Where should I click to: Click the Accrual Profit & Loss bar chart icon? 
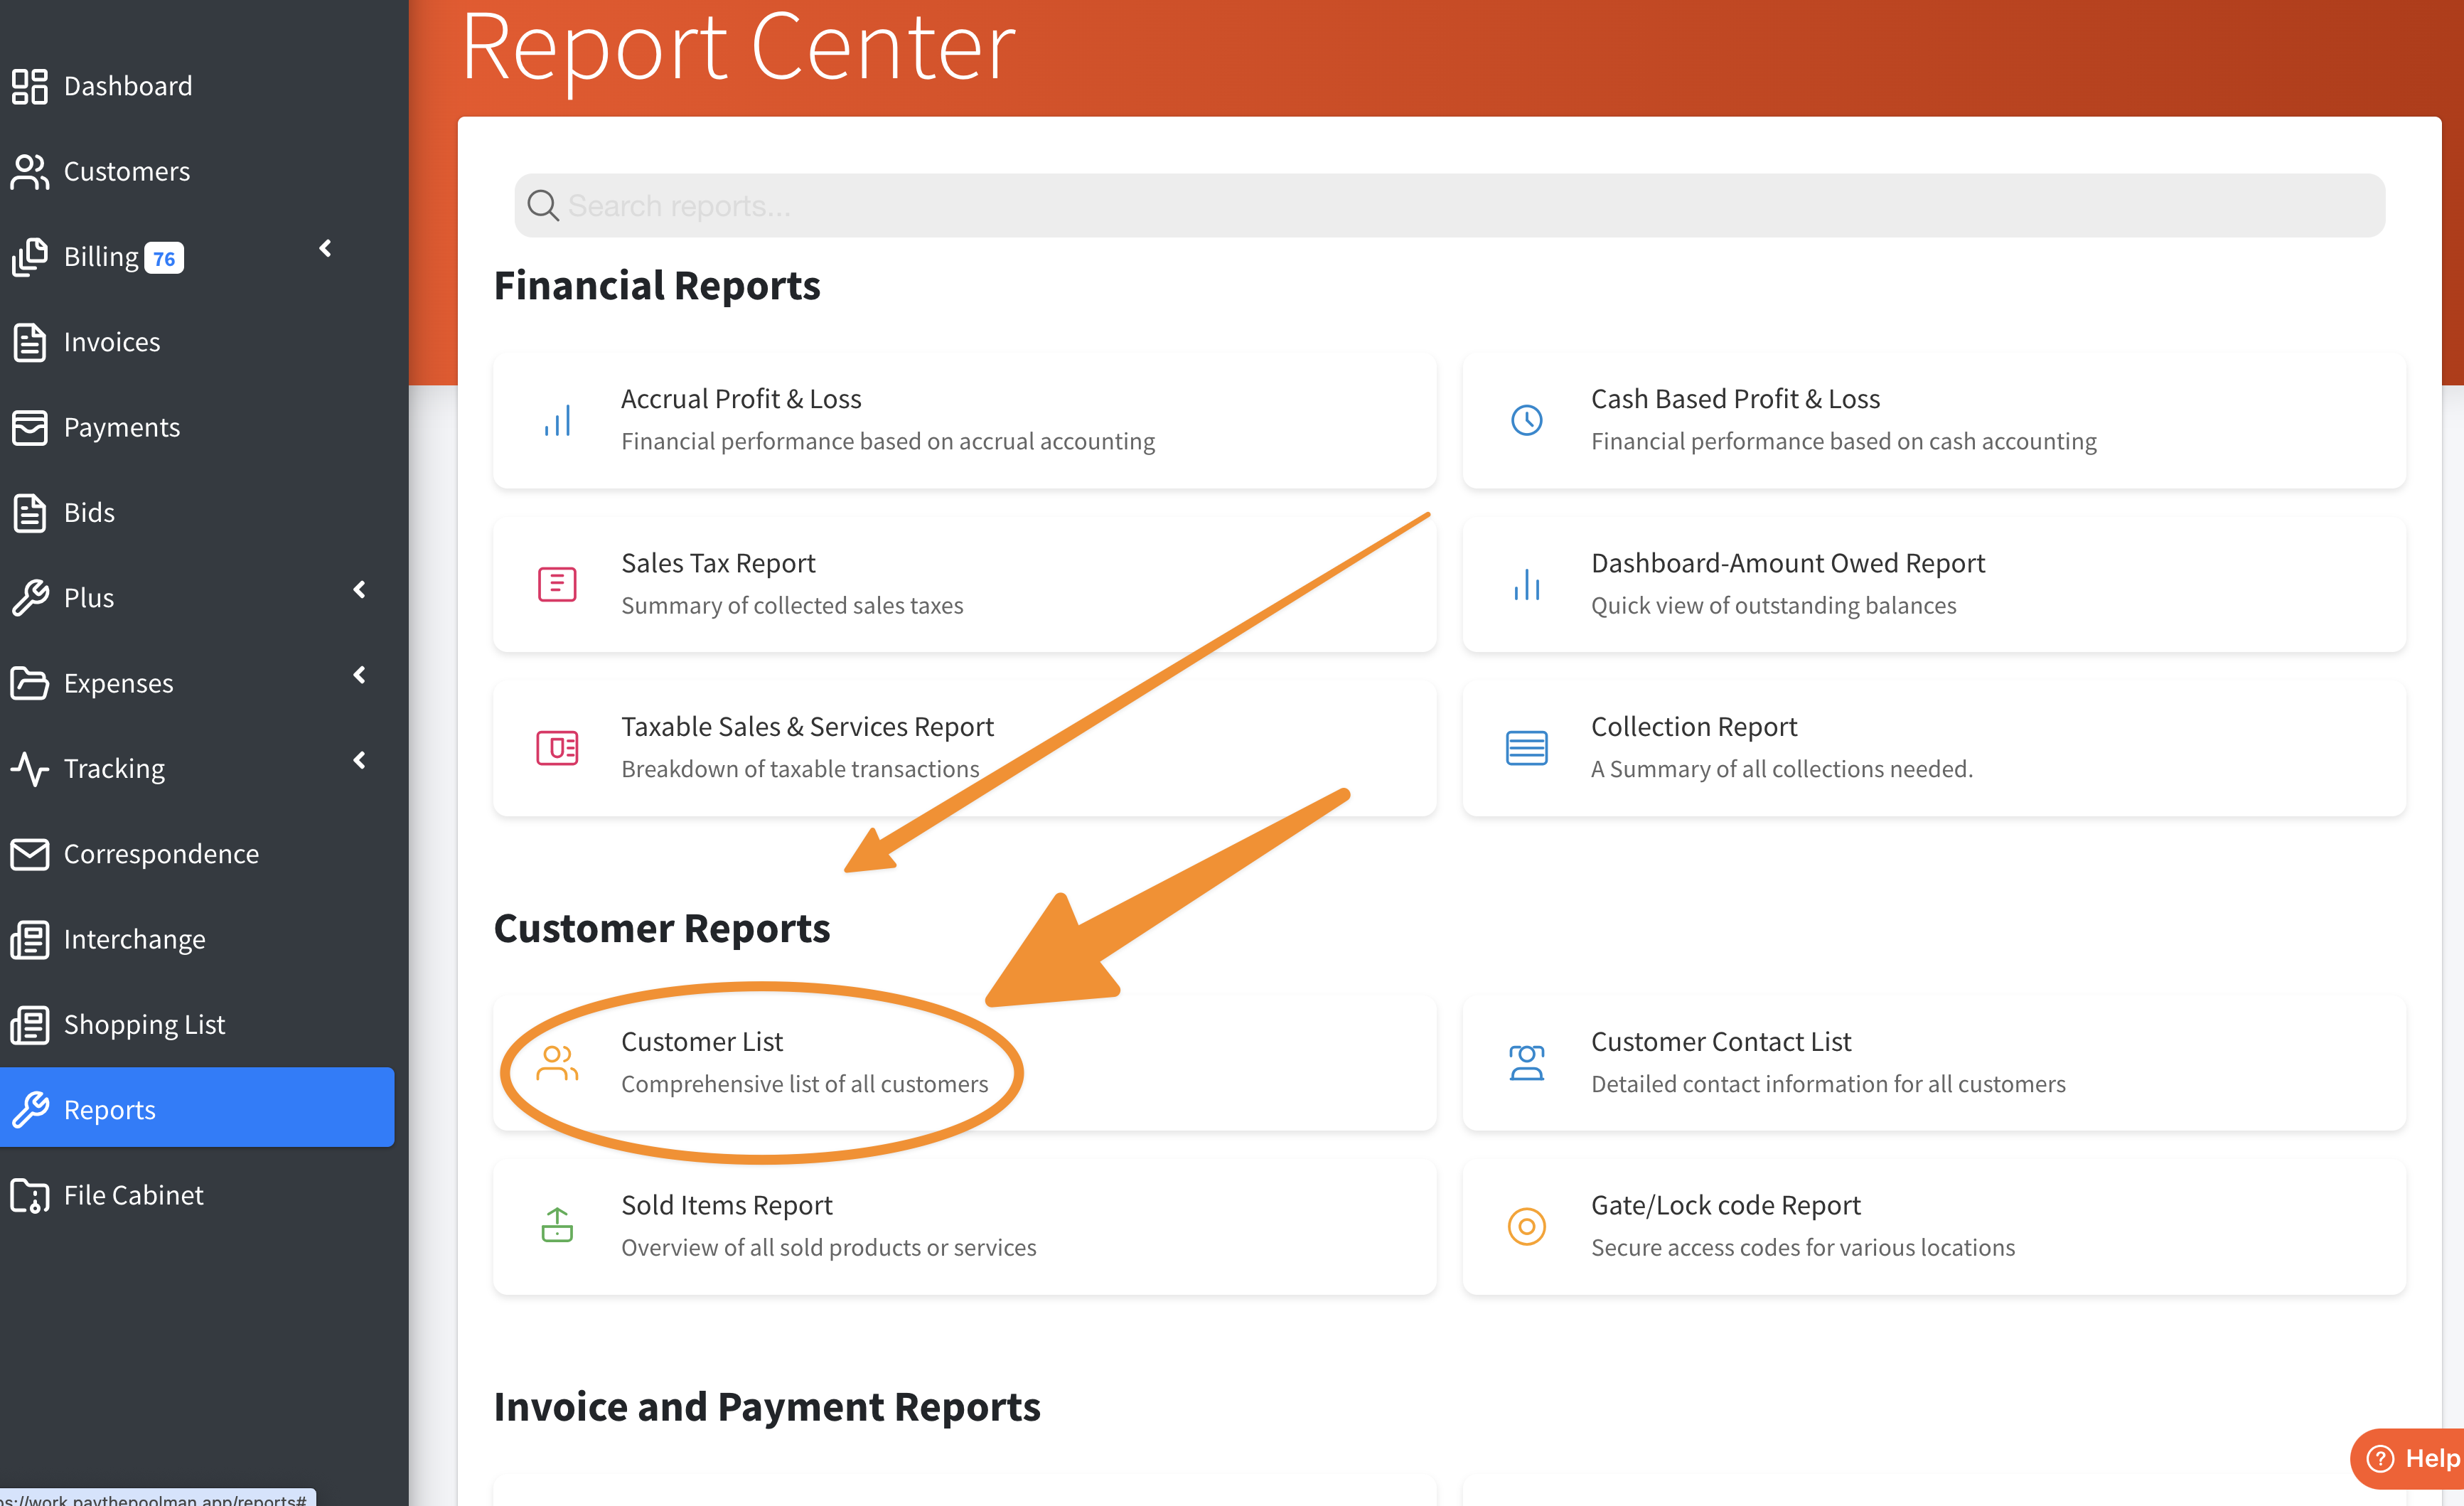pos(557,420)
